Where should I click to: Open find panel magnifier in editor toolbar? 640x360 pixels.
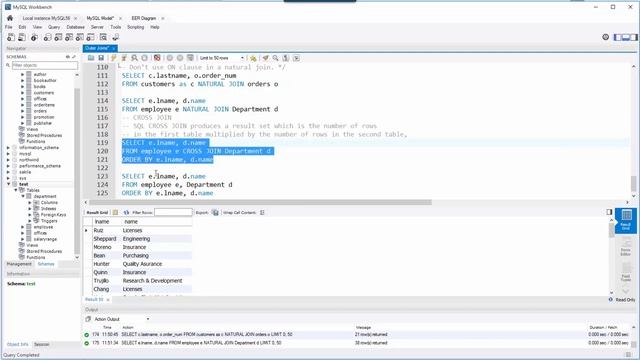[276, 58]
